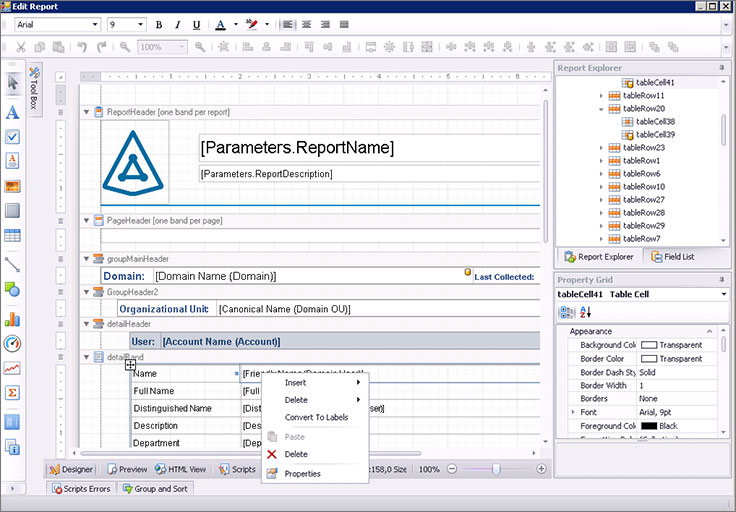Pick the Label tool (letter A)

13,113
